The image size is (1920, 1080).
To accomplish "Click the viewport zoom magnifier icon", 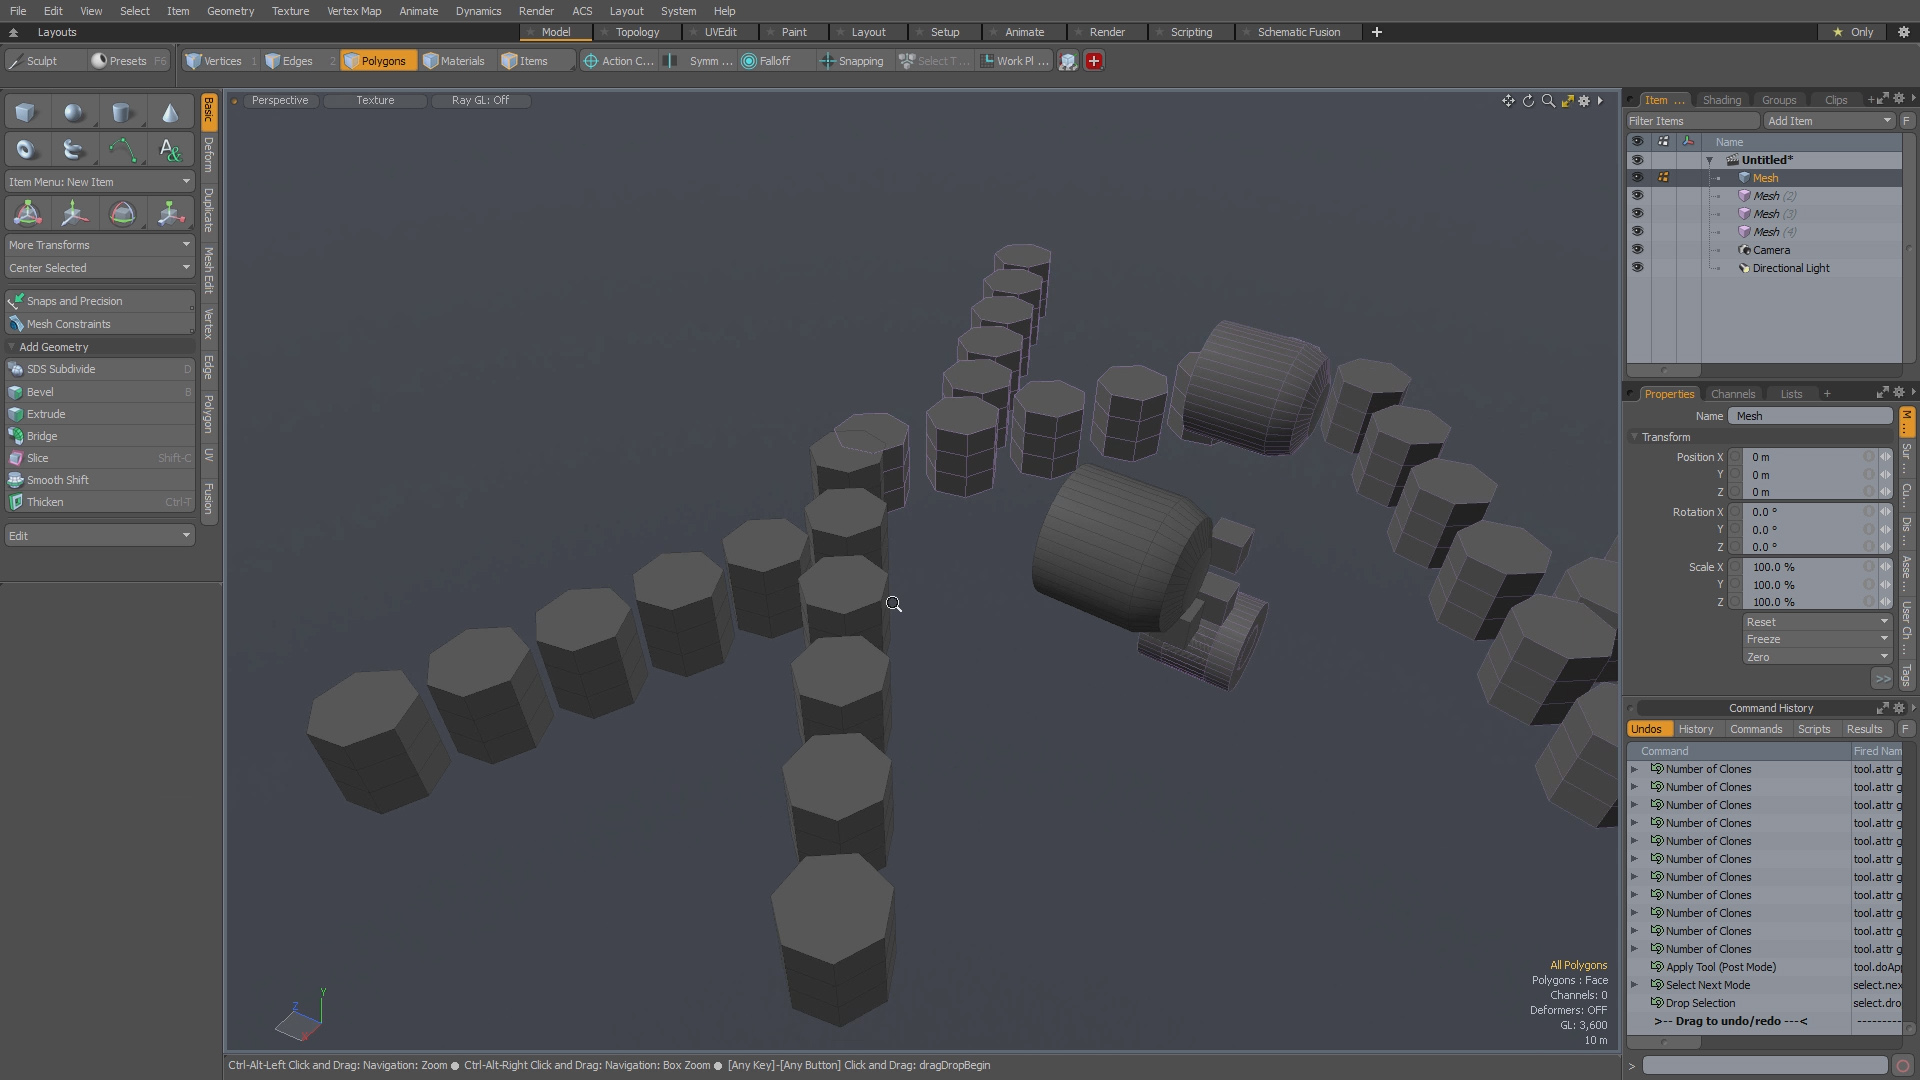I will pos(1548,101).
